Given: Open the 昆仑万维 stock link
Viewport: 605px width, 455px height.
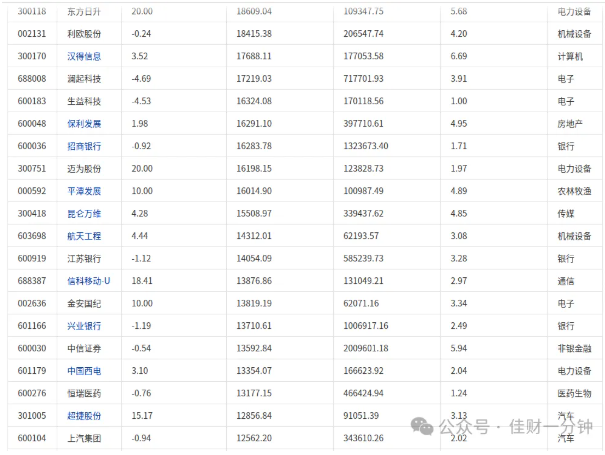Looking at the screenshot, I should click(x=84, y=213).
